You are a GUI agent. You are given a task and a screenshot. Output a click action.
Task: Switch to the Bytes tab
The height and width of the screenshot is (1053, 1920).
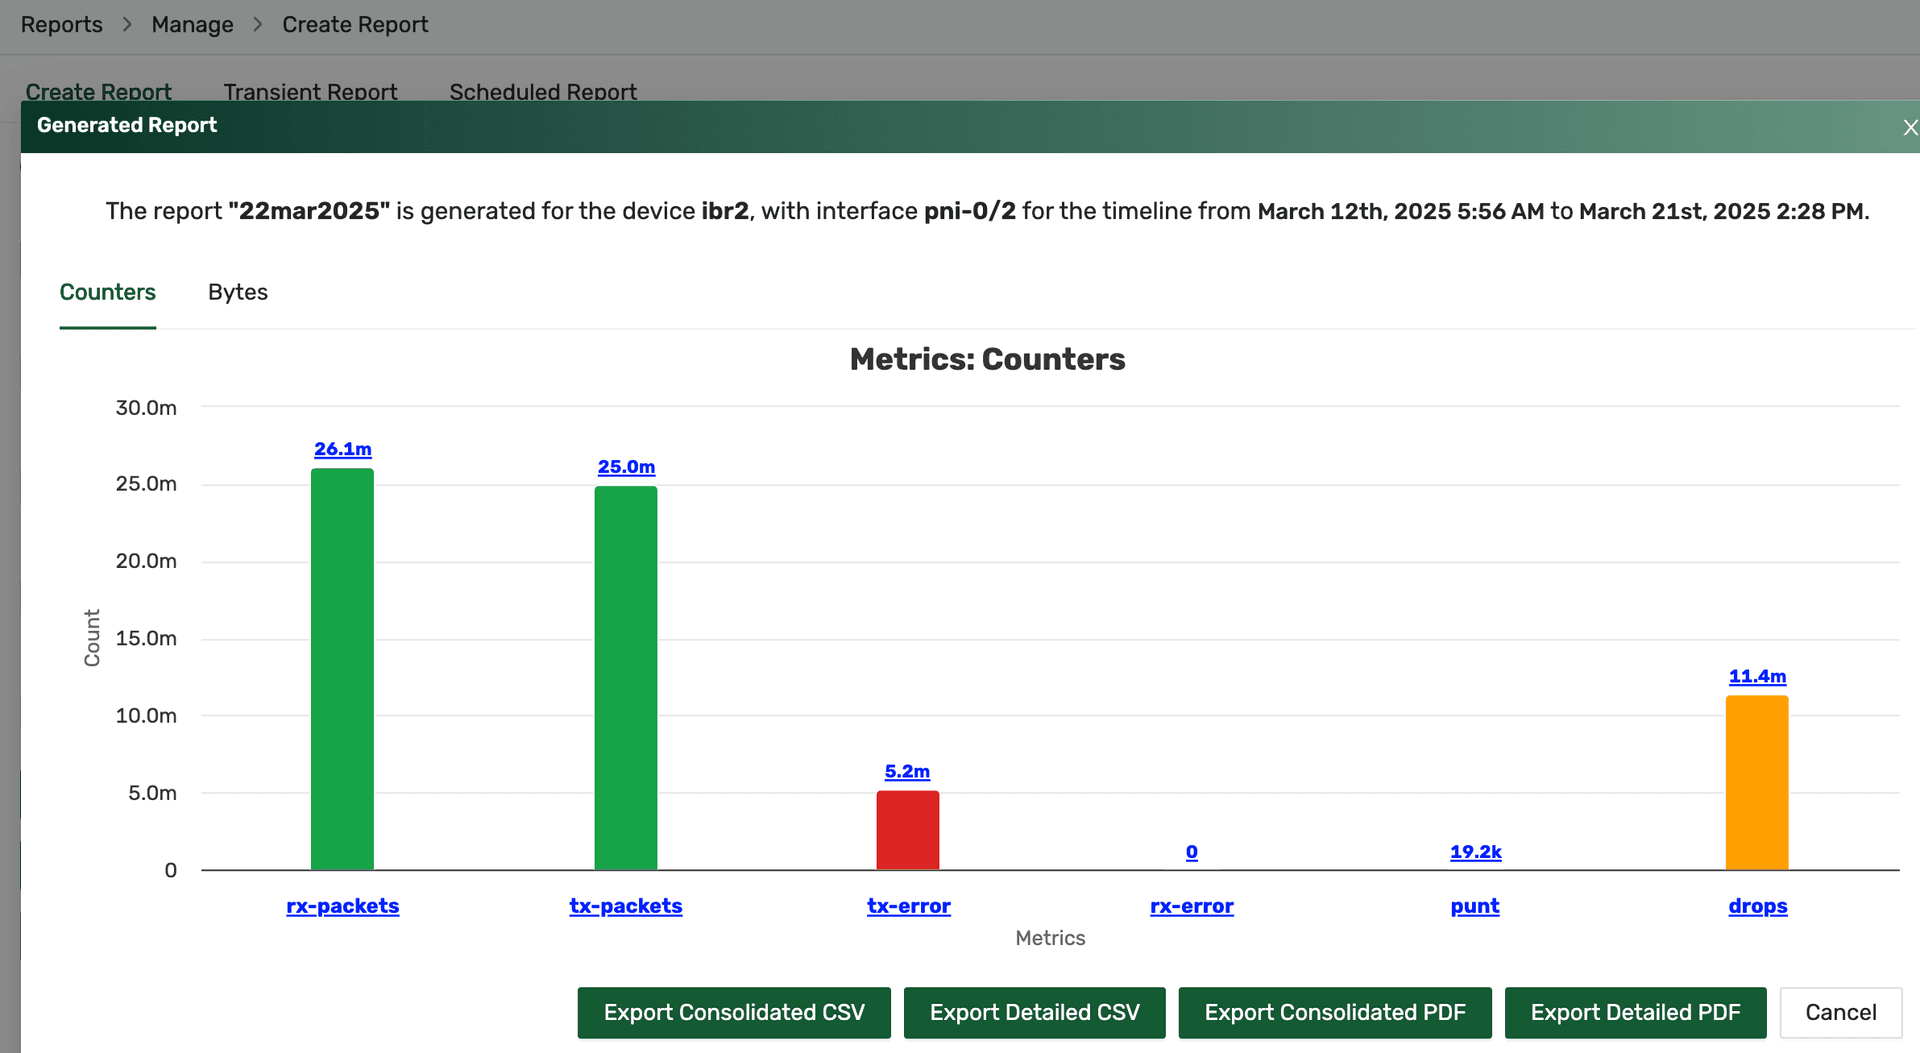click(237, 292)
